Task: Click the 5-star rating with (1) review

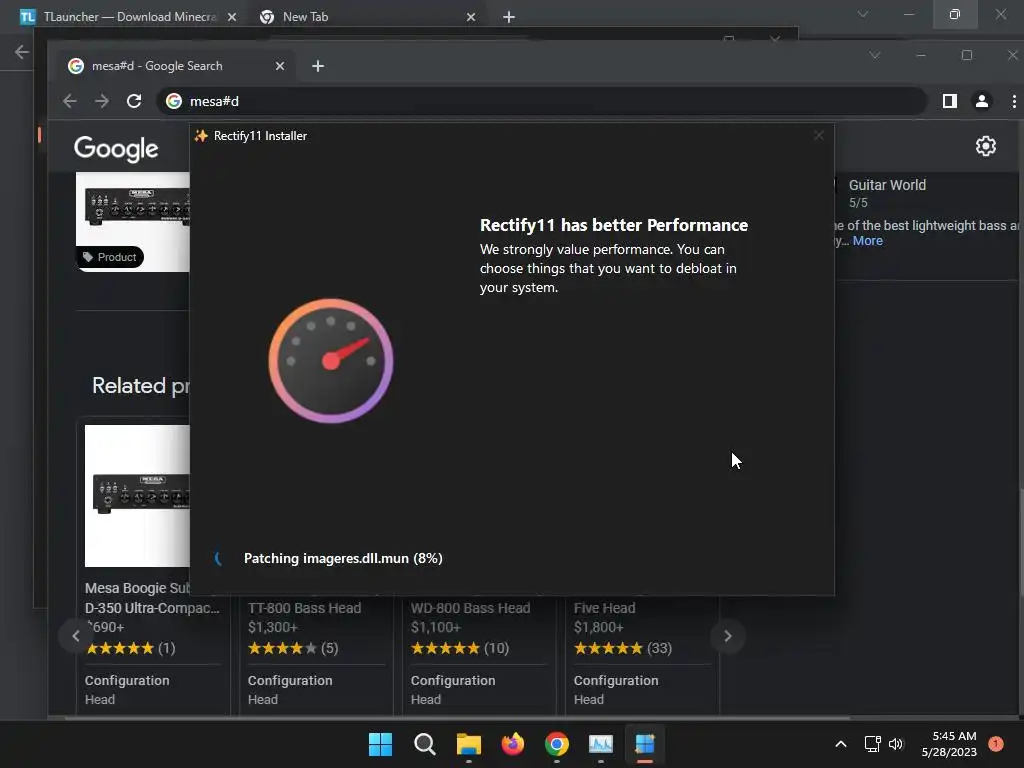Action: [x=131, y=648]
